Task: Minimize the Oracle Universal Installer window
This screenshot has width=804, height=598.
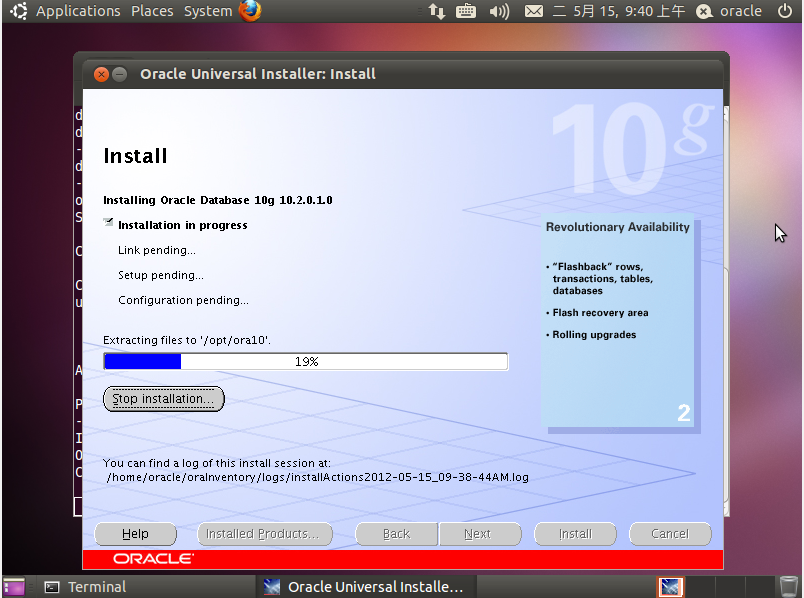Action: pyautogui.click(x=119, y=74)
